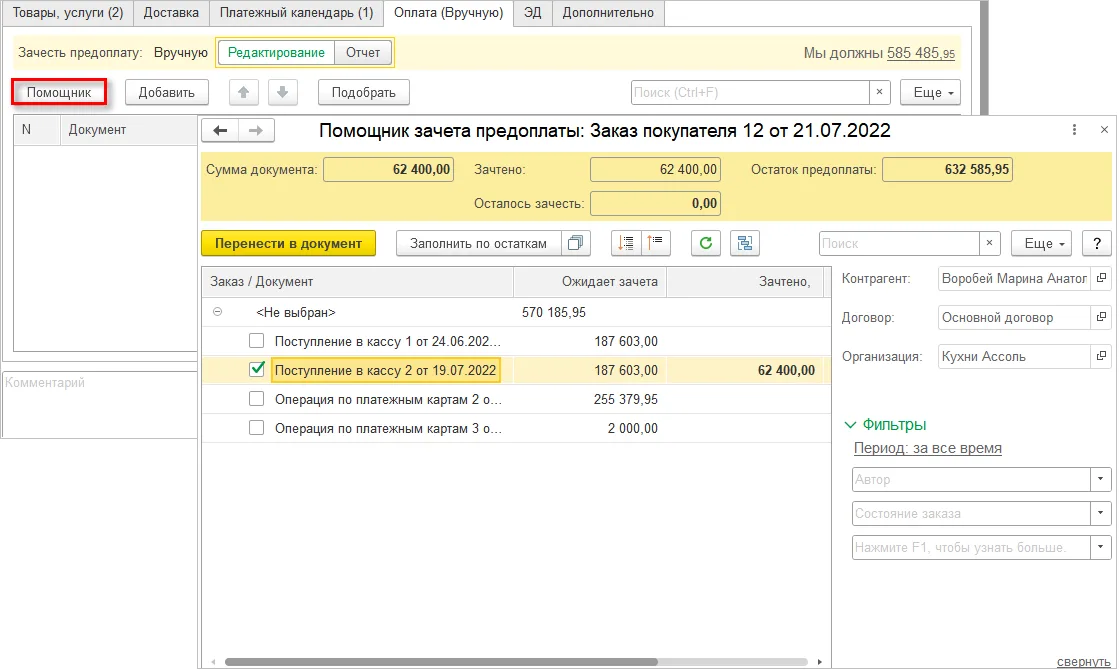Click the Заказ / Документ column header
This screenshot has height=670, width=1119.
point(358,282)
